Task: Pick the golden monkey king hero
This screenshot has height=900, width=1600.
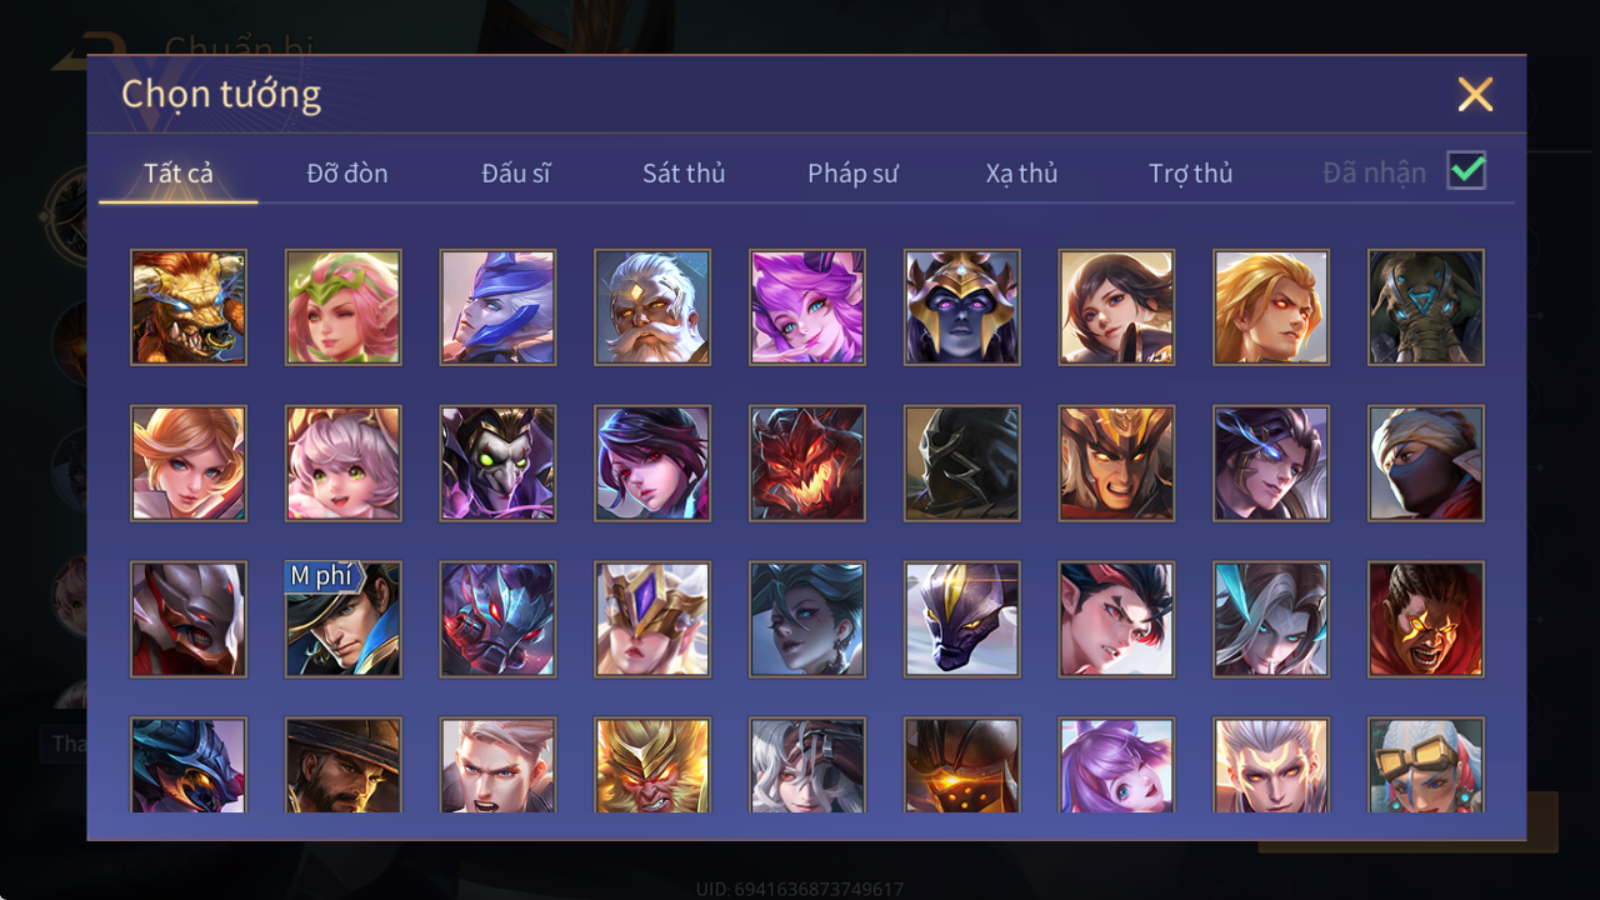Action: pyautogui.click(x=652, y=765)
